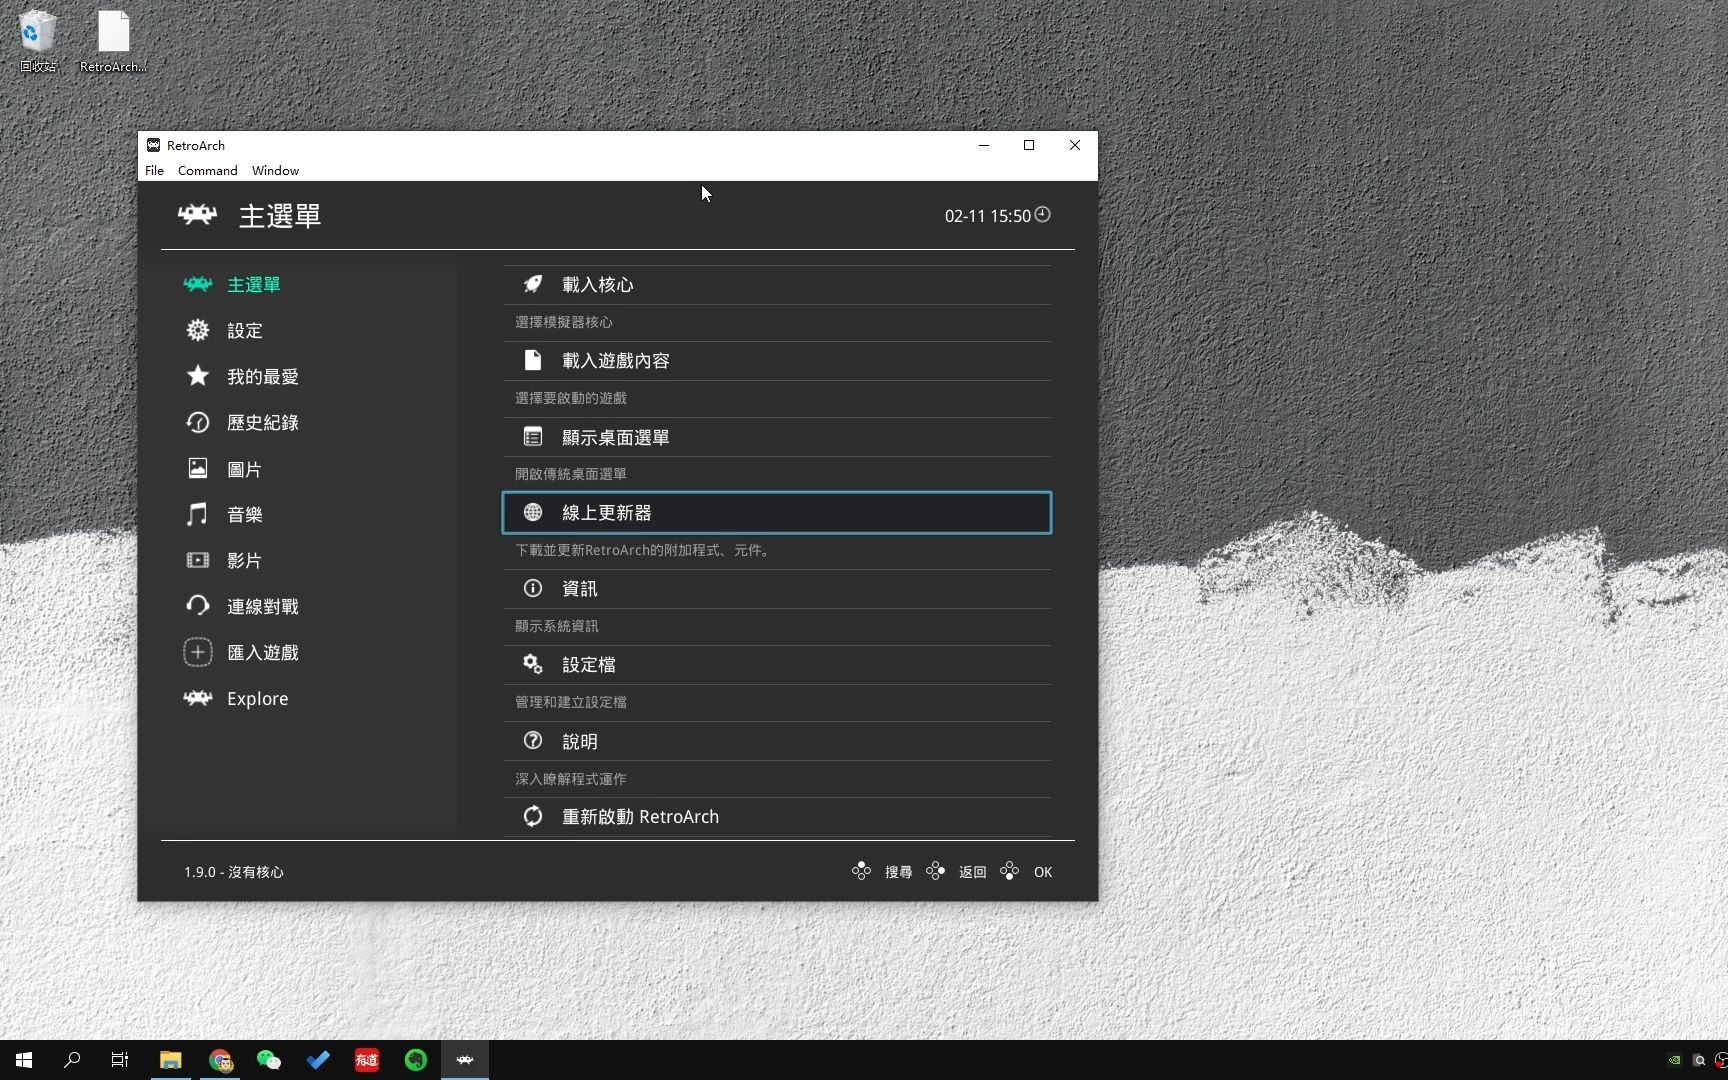Click the gamepad icon next to OK
Viewport: 1728px width, 1080px height.
(x=1010, y=871)
